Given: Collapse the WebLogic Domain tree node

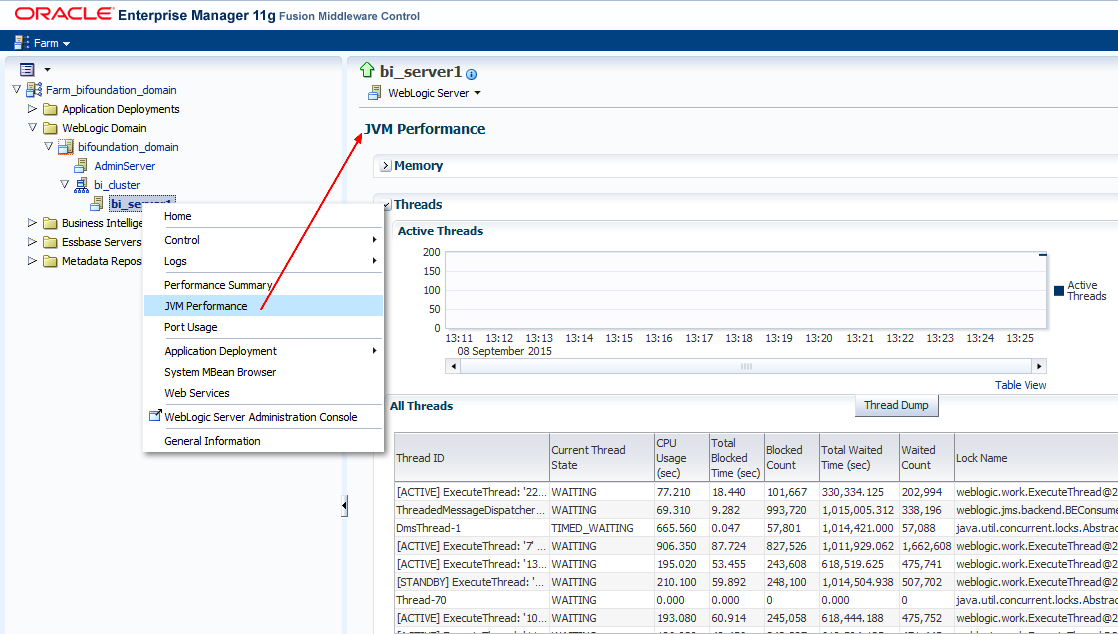Looking at the screenshot, I should point(32,127).
